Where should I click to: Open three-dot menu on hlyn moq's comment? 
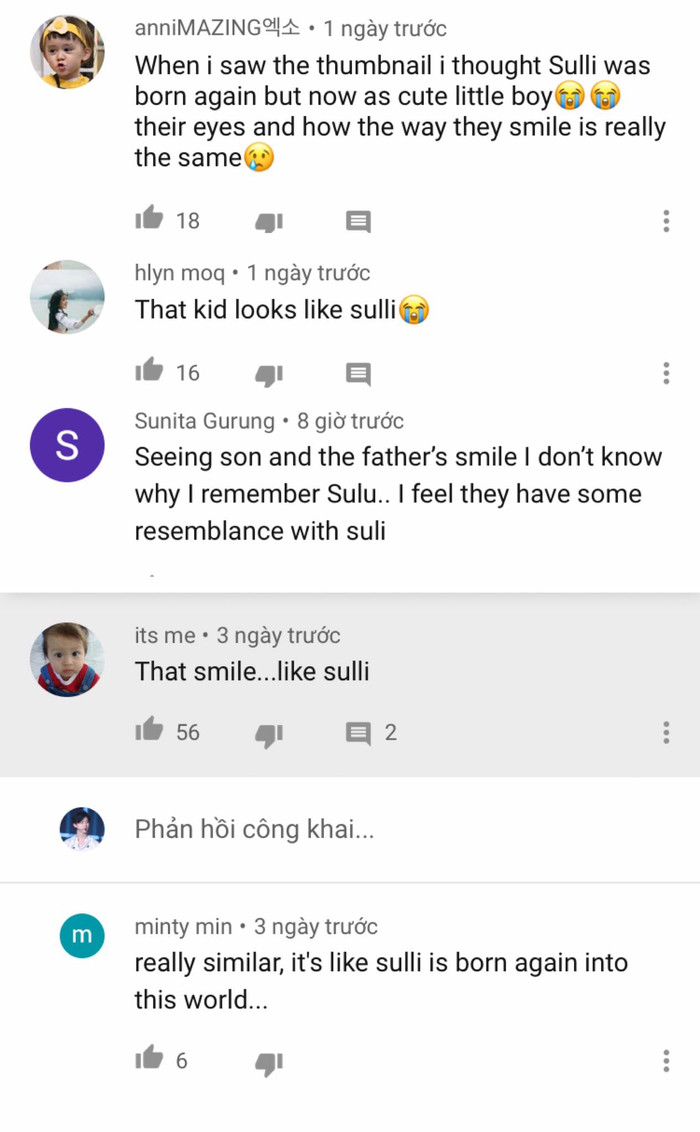[666, 373]
